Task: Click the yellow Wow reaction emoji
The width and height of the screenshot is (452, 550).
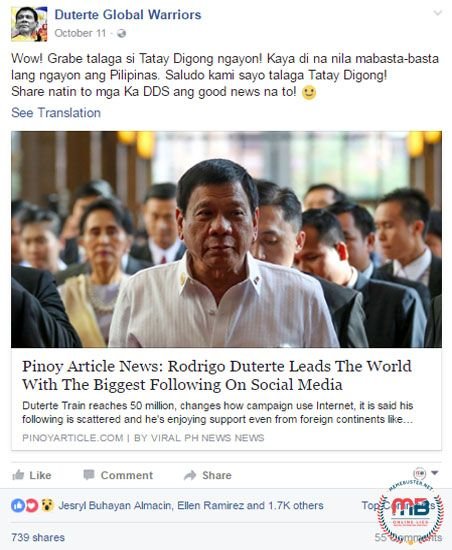Action: [x=47, y=505]
